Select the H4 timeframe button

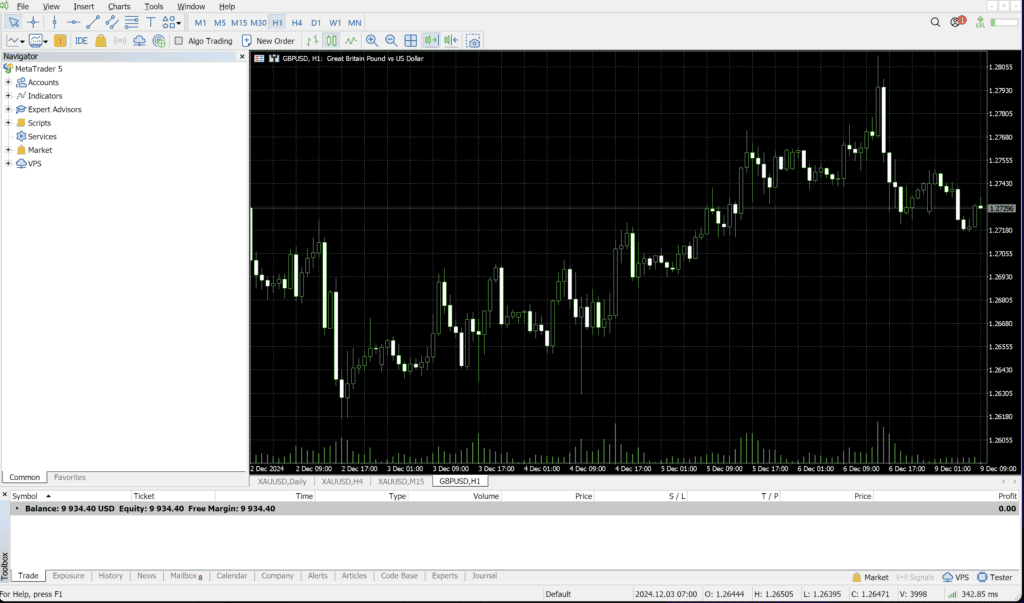297,22
